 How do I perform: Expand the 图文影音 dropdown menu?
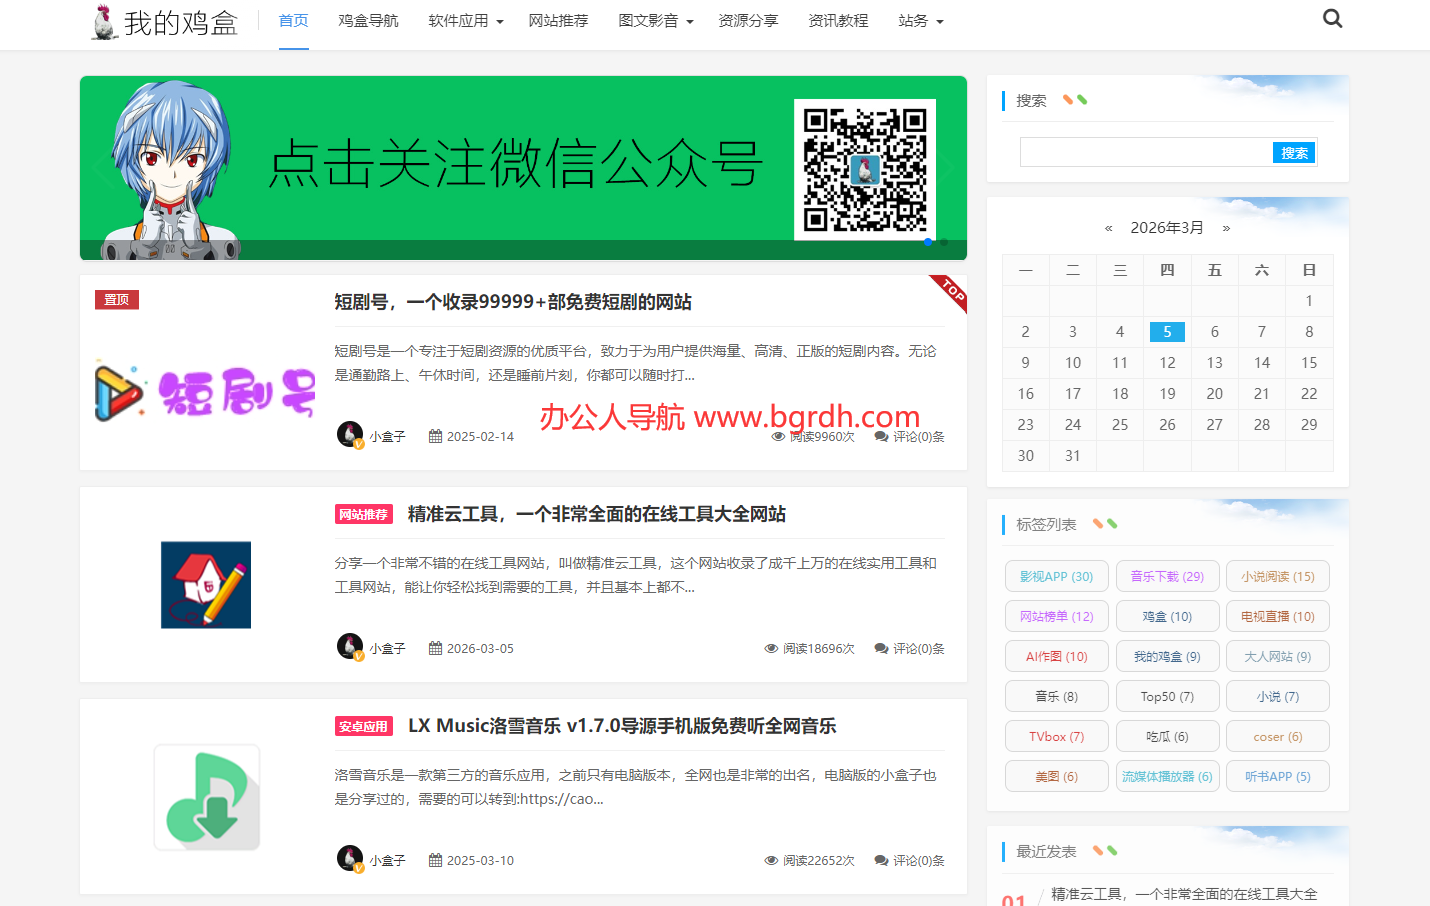pyautogui.click(x=656, y=20)
